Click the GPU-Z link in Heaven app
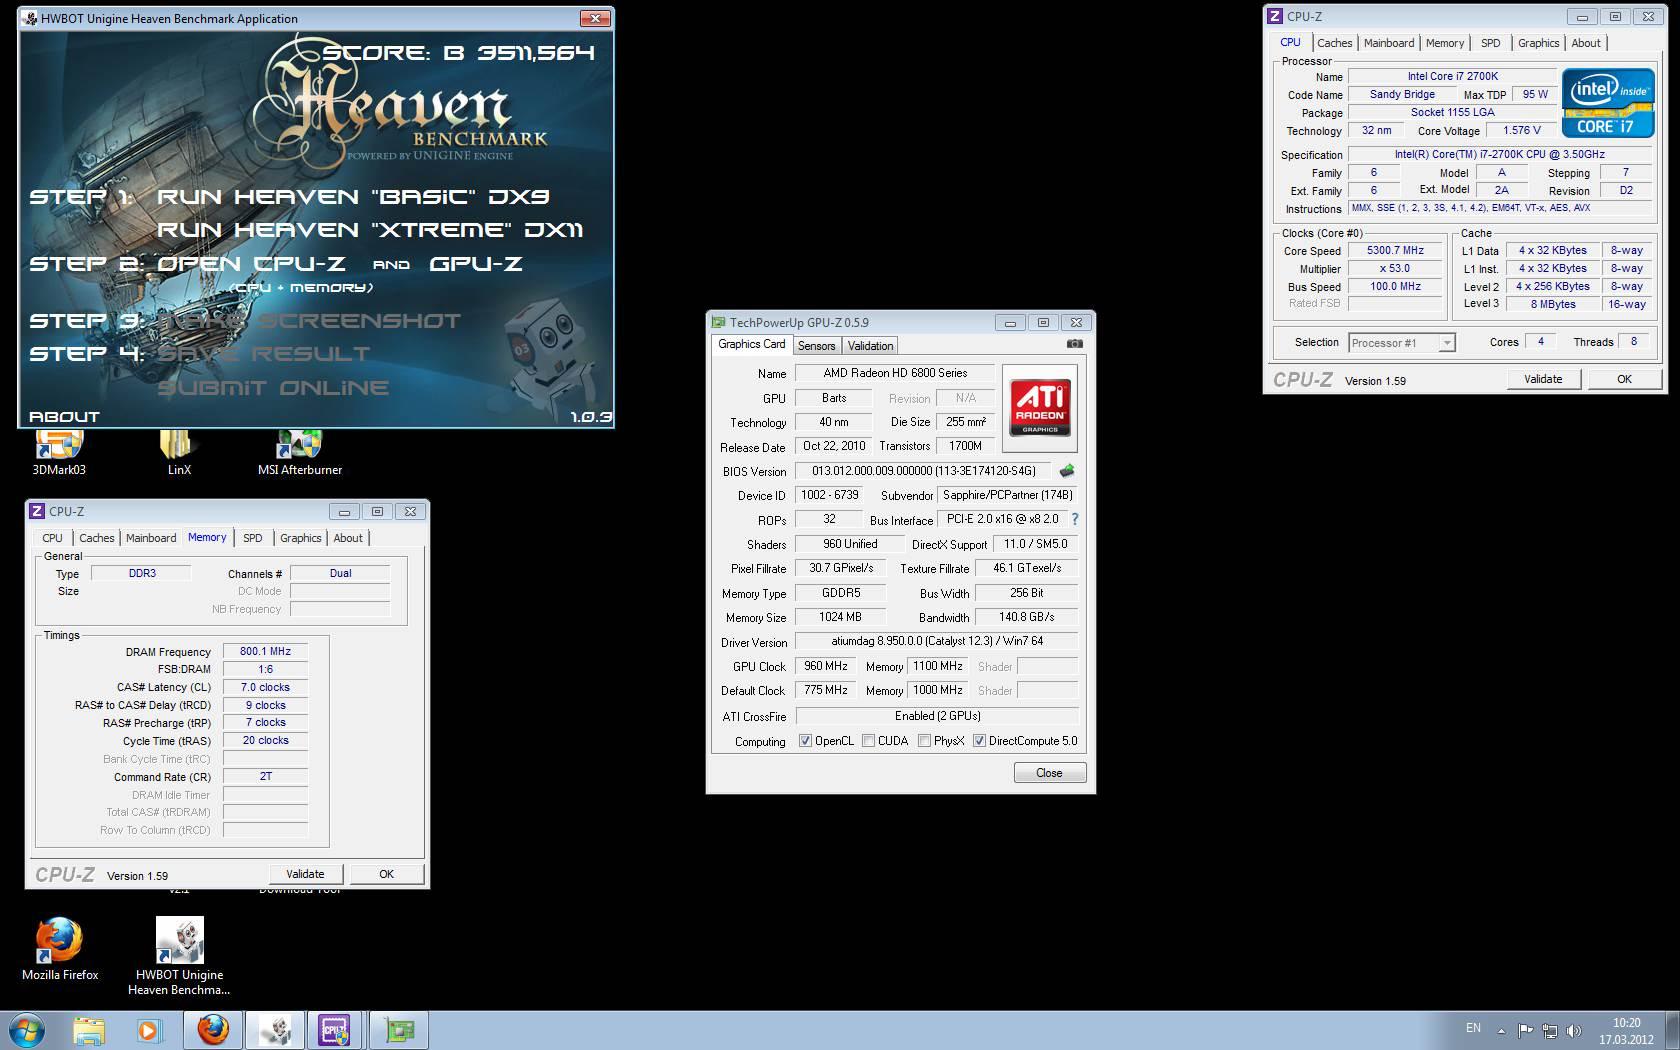Viewport: 1680px width, 1050px height. point(476,264)
